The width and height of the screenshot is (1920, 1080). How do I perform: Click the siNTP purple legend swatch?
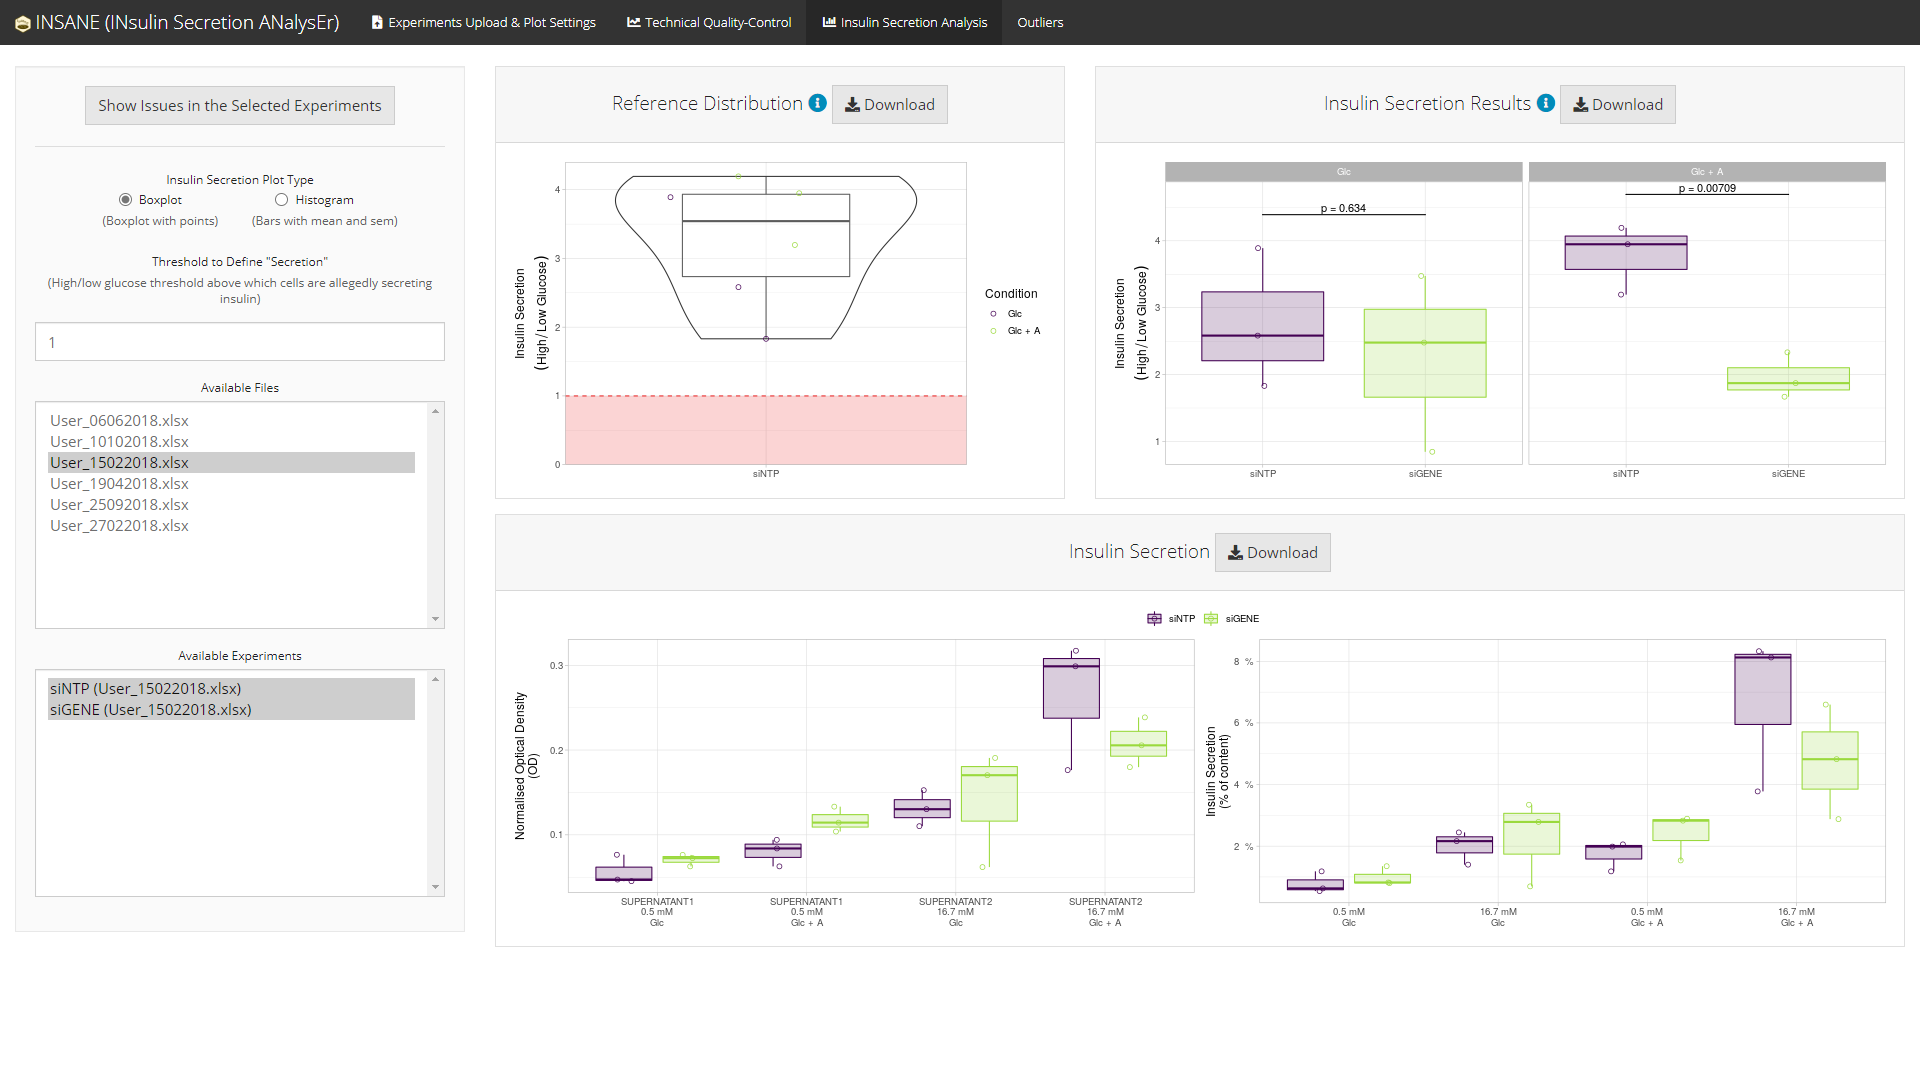click(1154, 619)
